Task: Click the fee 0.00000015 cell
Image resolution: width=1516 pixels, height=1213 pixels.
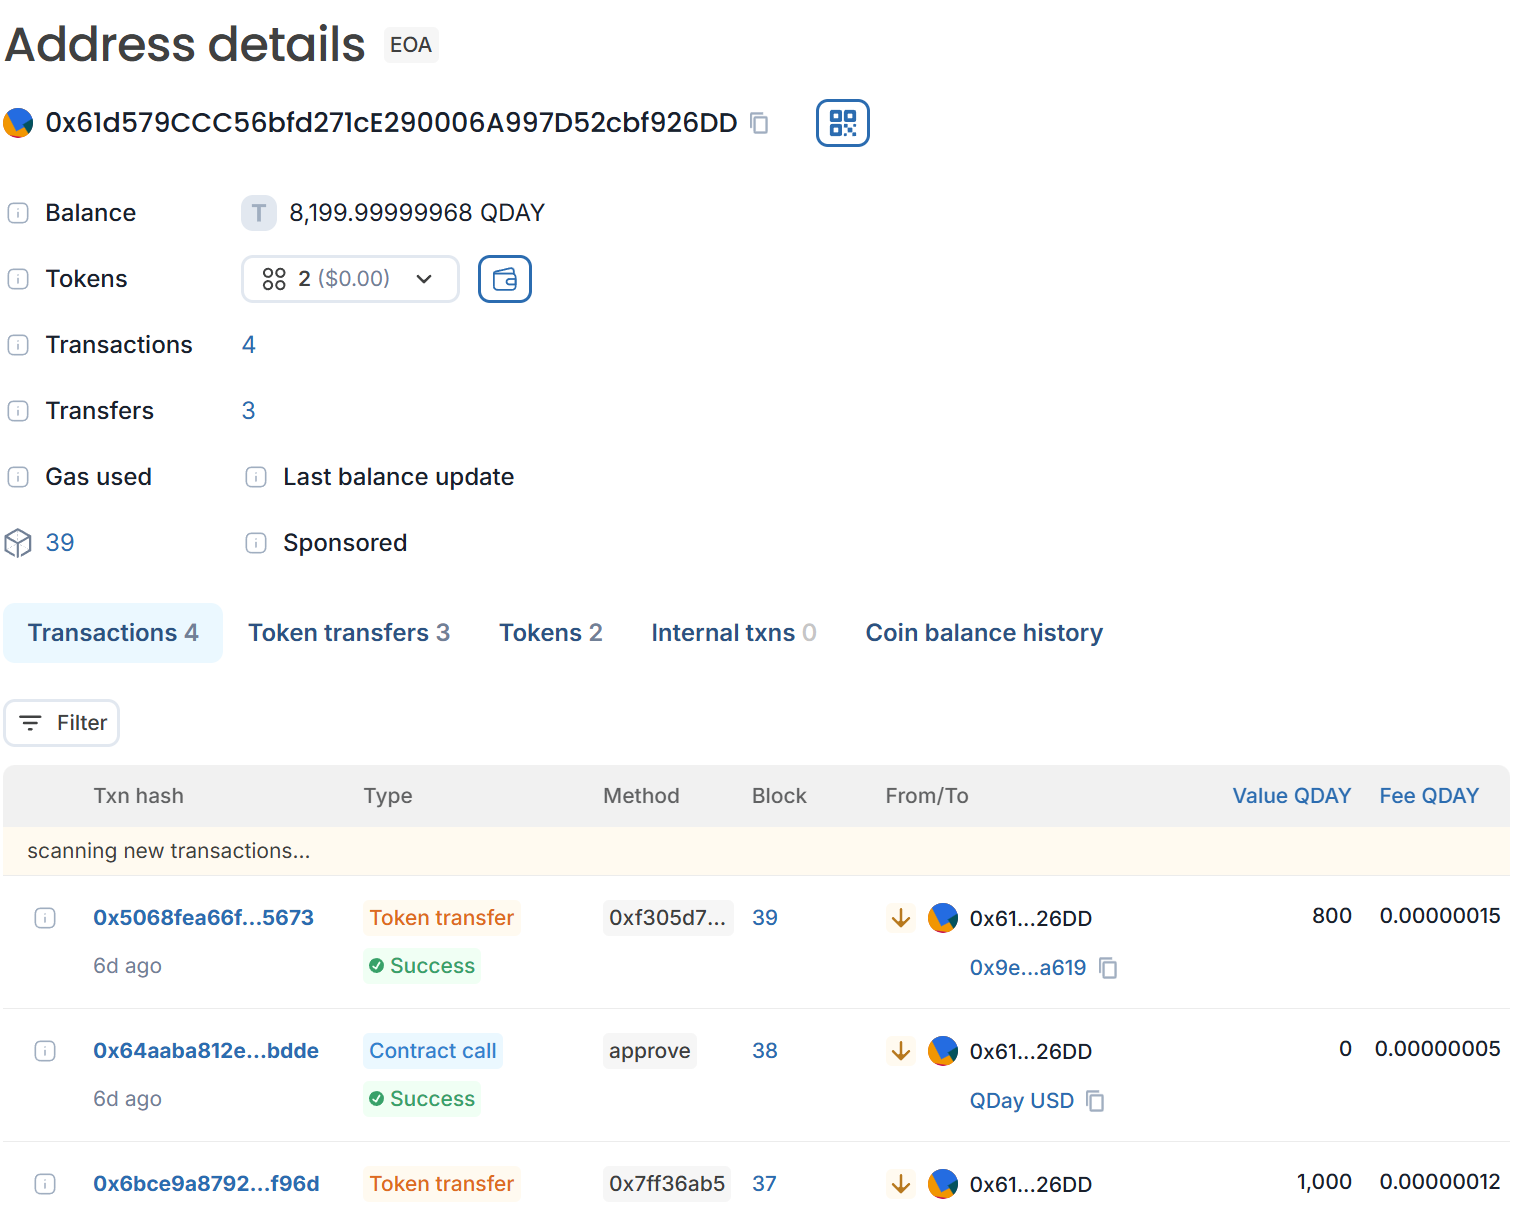Action: (x=1440, y=916)
